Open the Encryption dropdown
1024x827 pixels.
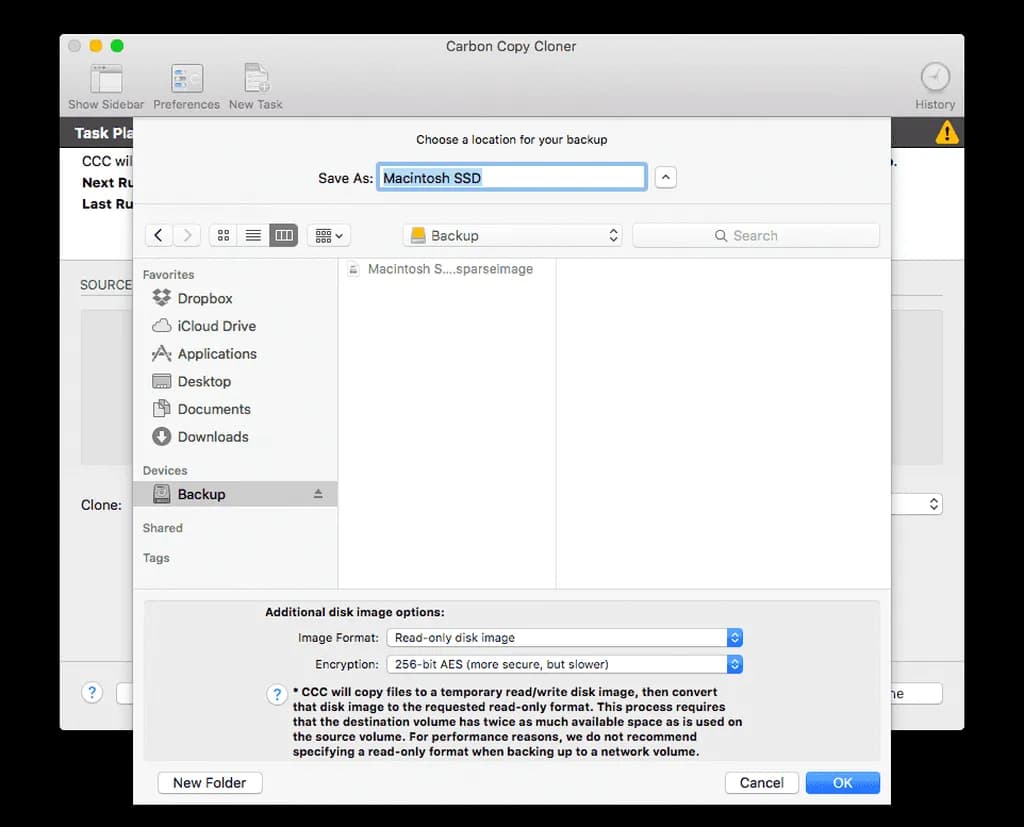[x=564, y=664]
